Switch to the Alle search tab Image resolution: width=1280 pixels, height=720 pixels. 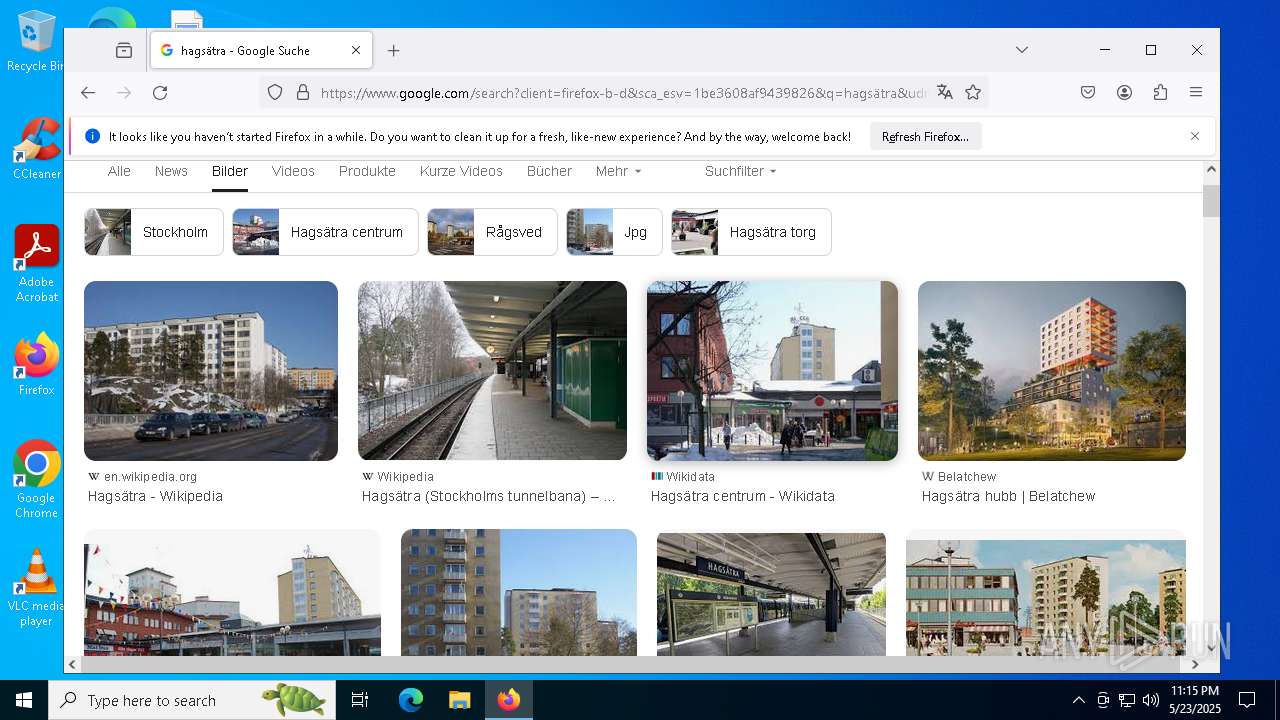click(x=119, y=171)
